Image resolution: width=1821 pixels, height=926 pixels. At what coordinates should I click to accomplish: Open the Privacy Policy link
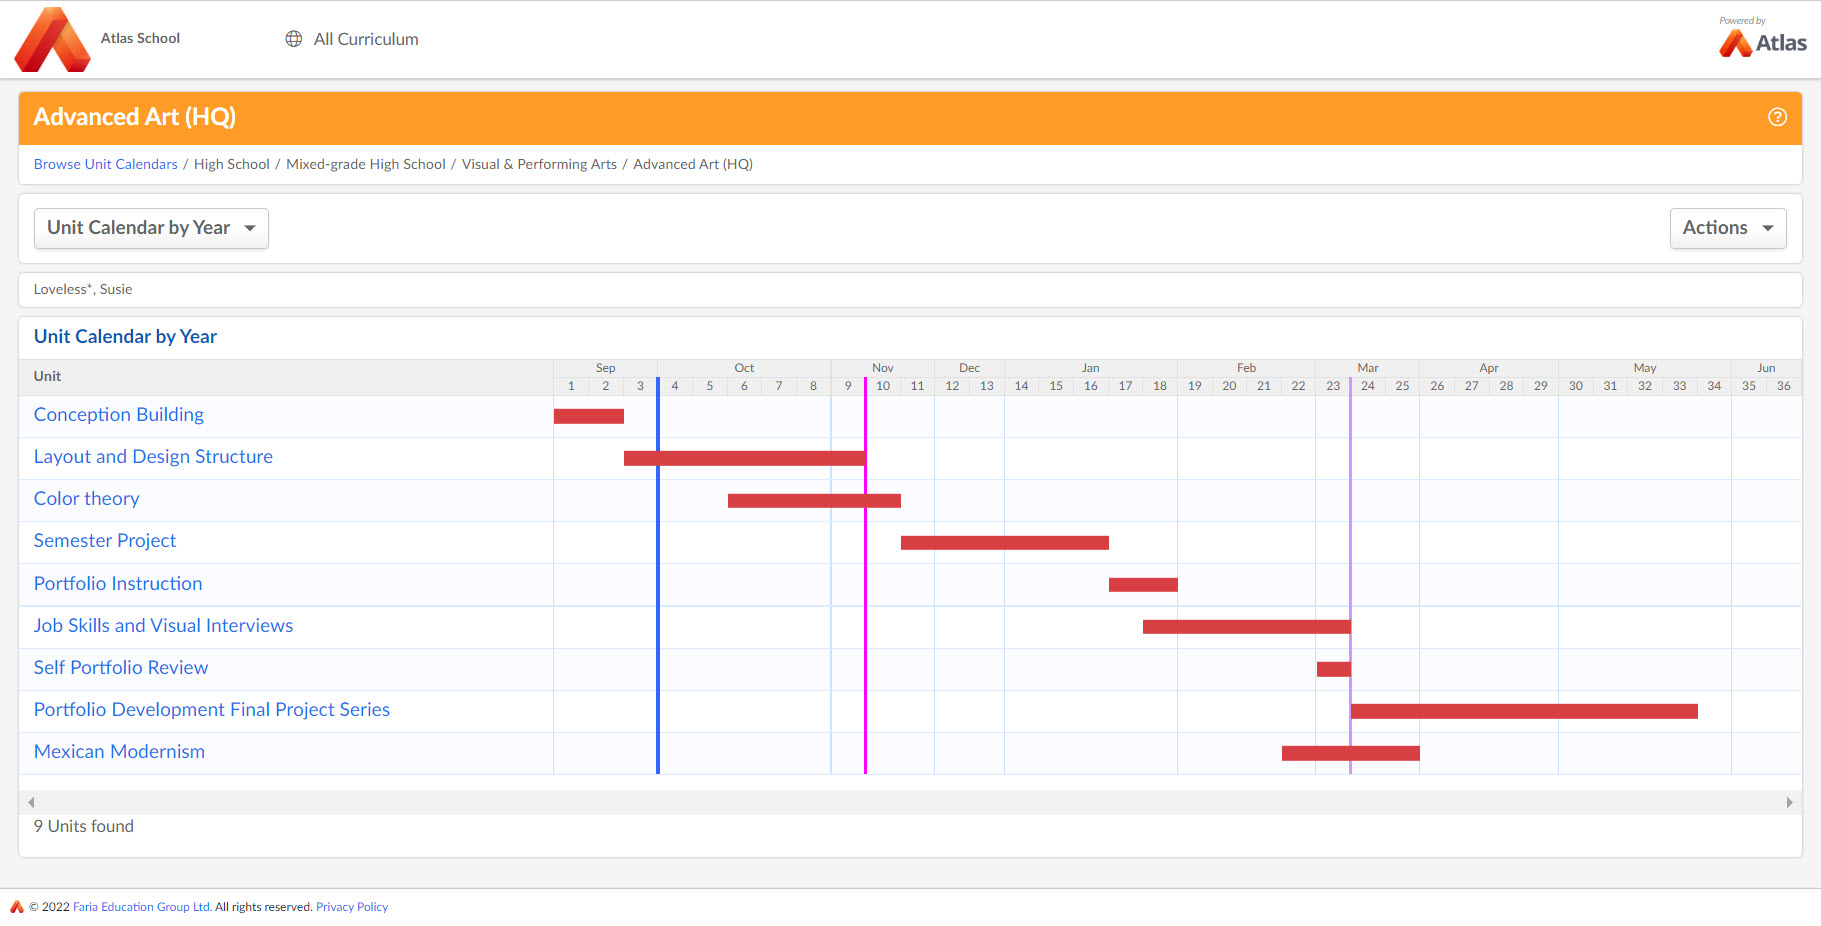(352, 907)
